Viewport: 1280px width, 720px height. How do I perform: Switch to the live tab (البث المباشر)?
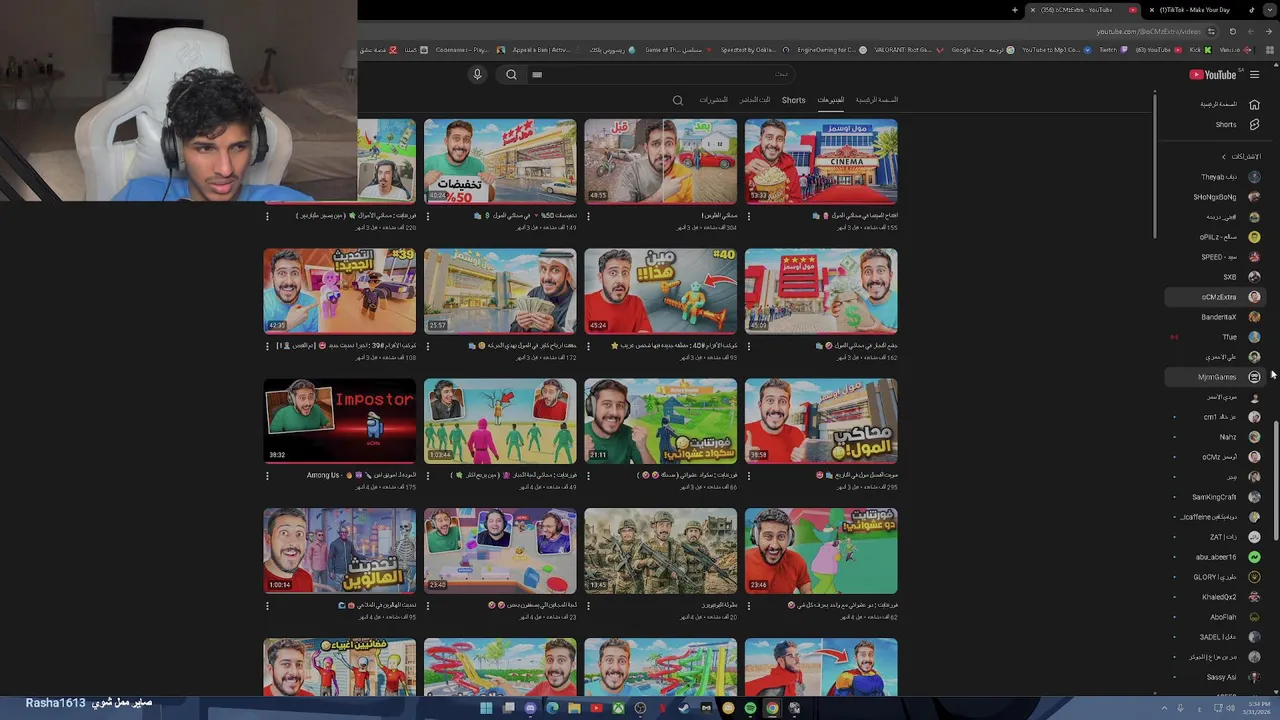(755, 100)
